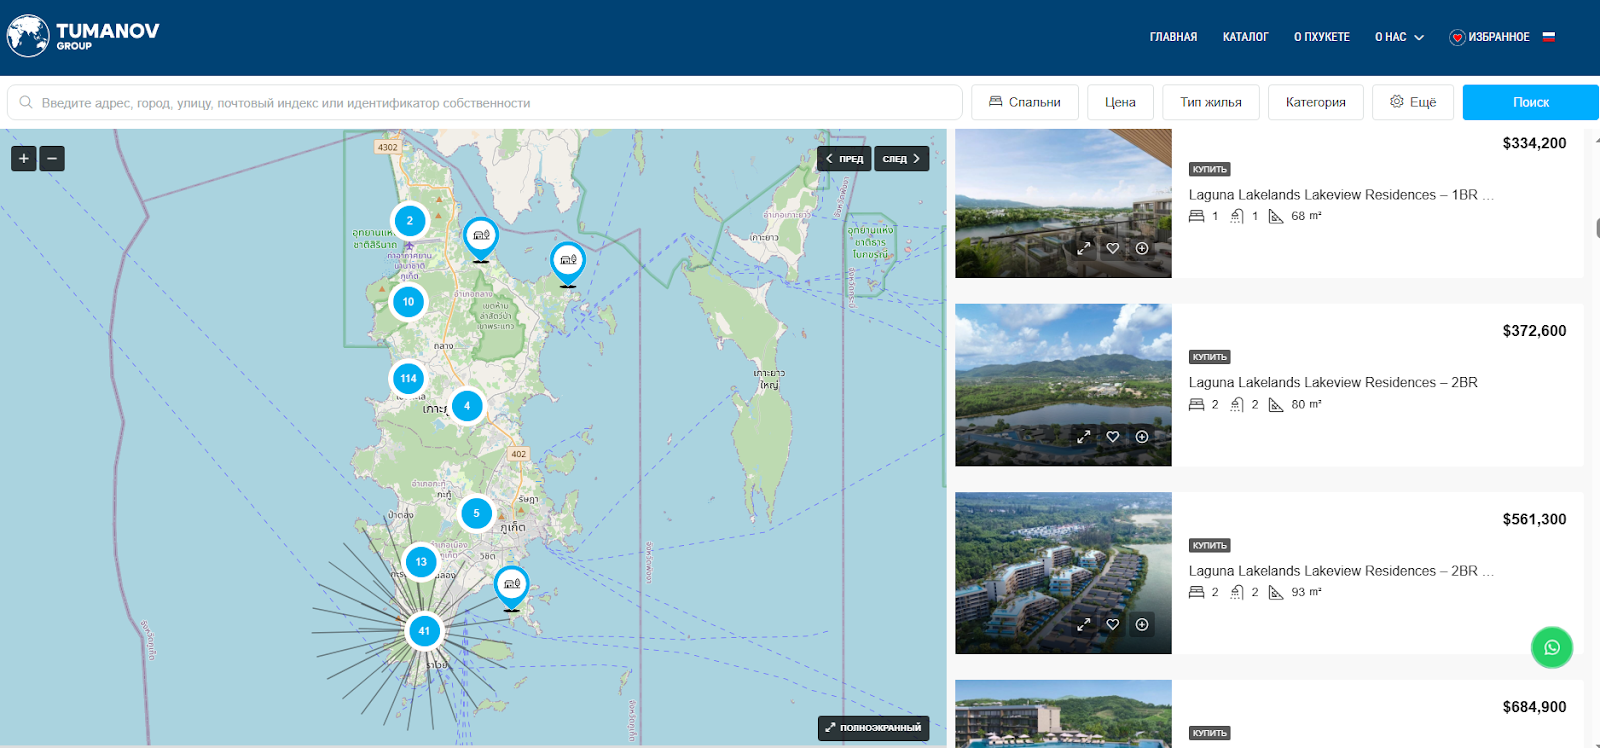Open the map cluster marker showing 5
Viewport: 1600px width, 748px height.
point(476,513)
